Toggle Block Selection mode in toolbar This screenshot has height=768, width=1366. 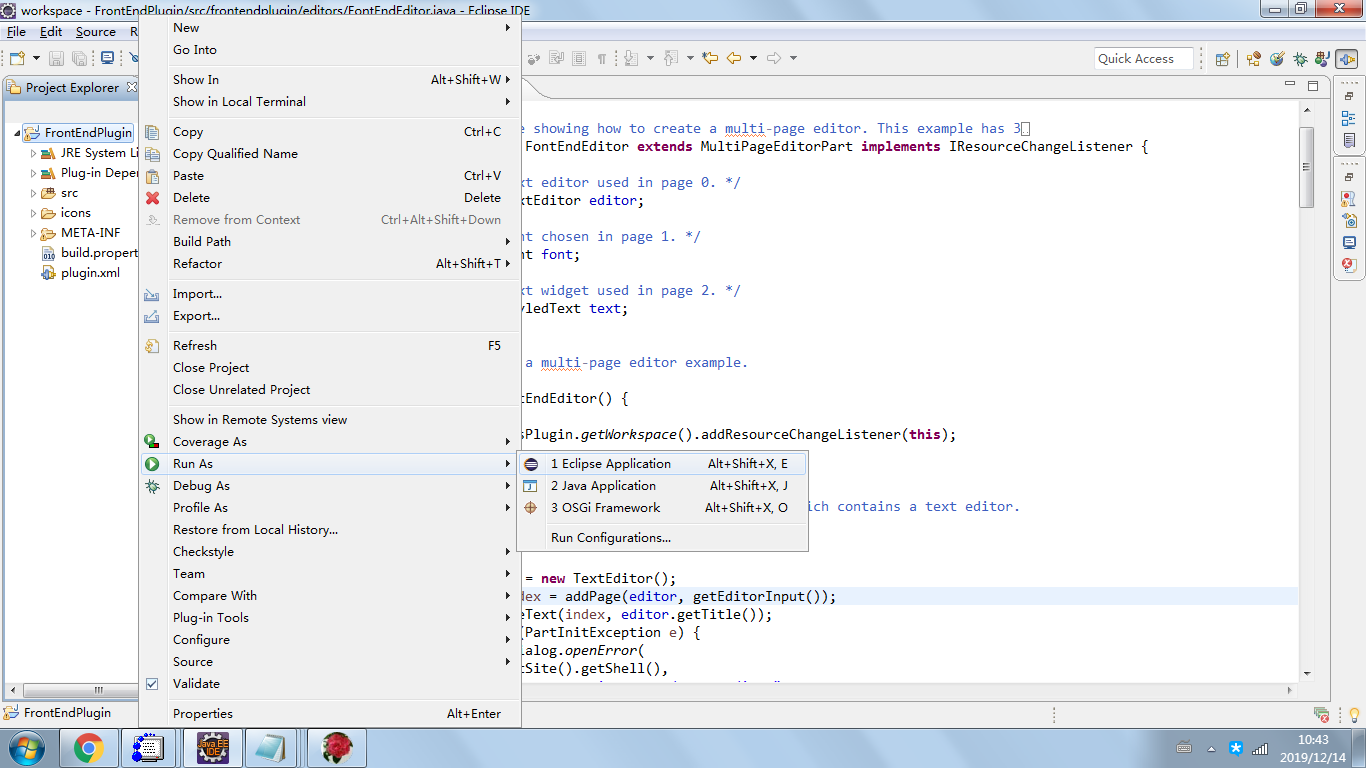click(x=579, y=59)
